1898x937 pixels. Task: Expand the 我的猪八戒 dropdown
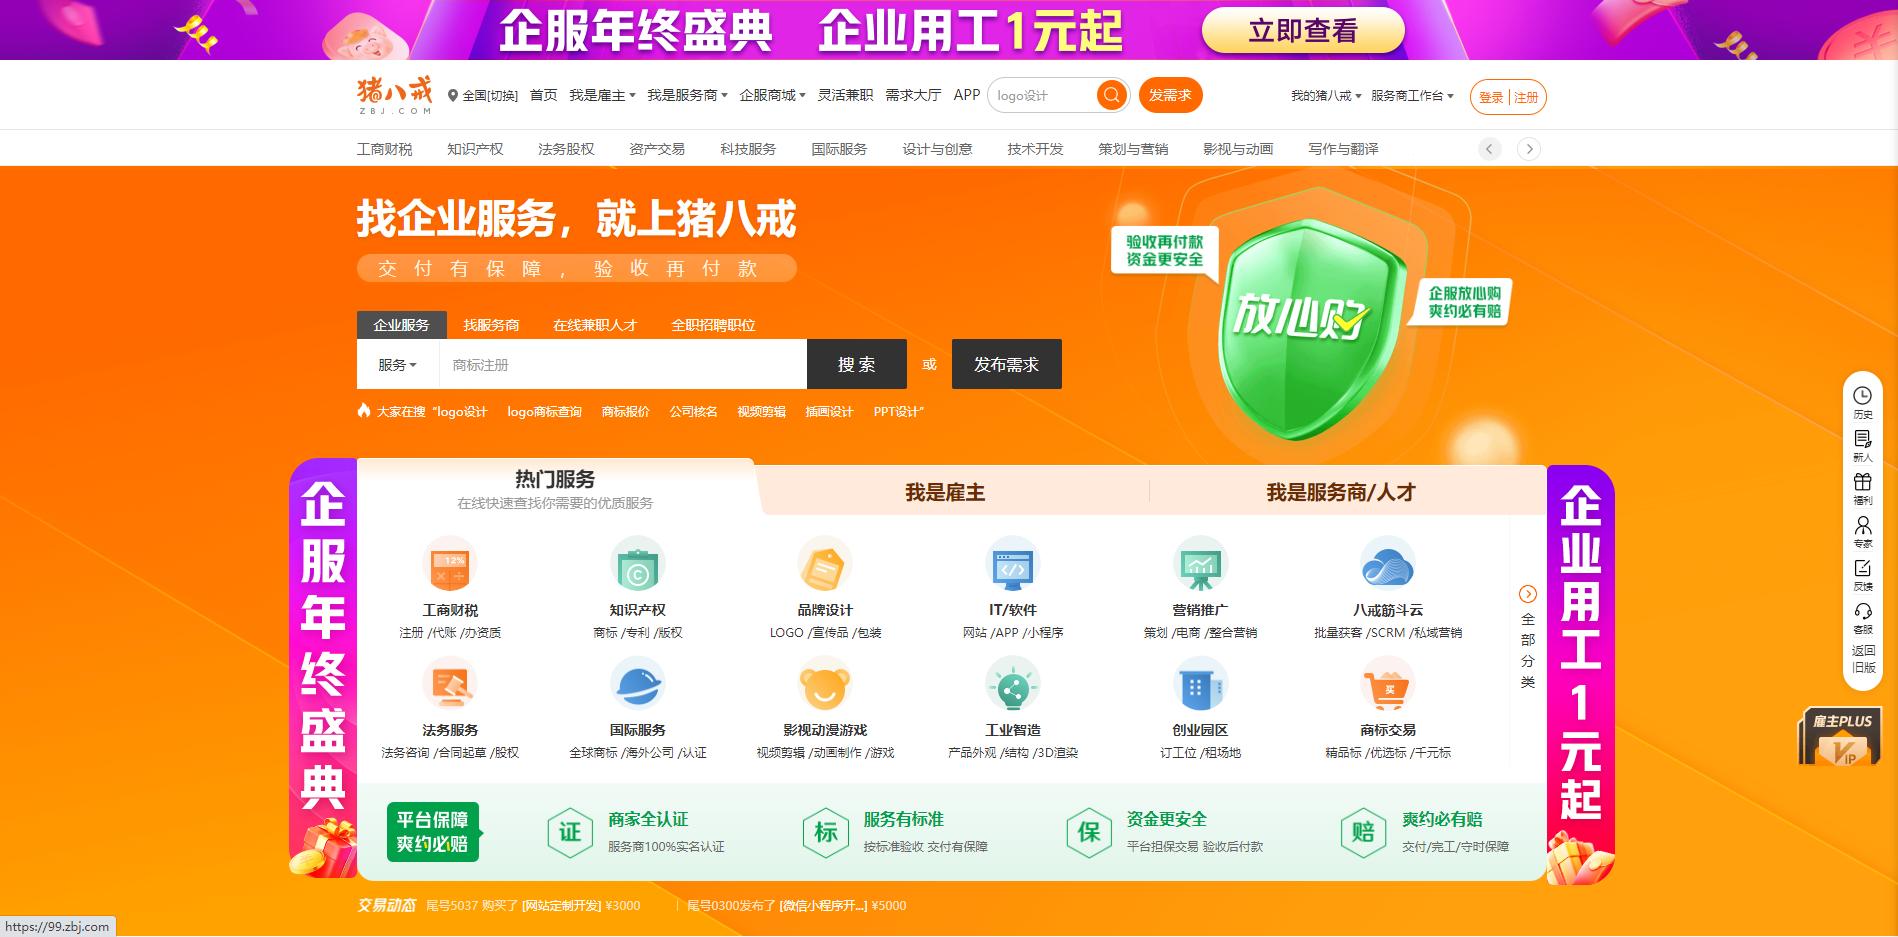(1322, 96)
